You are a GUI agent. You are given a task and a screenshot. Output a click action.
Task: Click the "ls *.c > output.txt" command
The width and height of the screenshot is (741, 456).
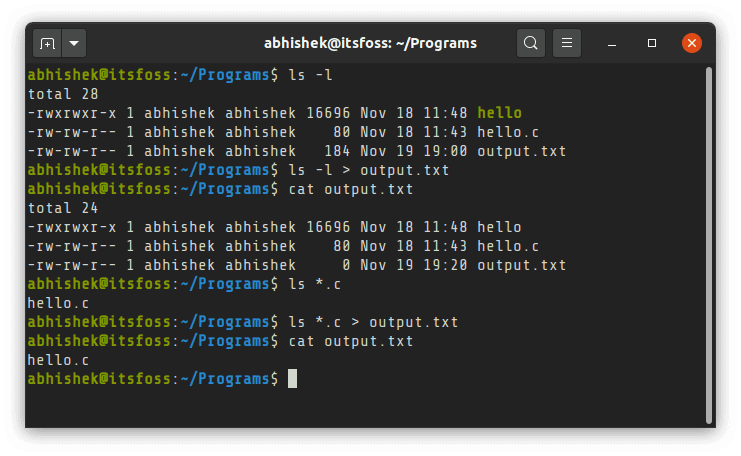[x=372, y=322]
